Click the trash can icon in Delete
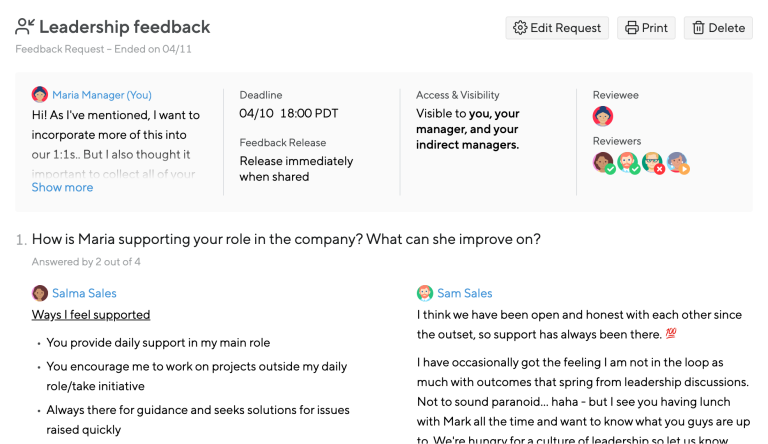This screenshot has width=768, height=444. 698,28
